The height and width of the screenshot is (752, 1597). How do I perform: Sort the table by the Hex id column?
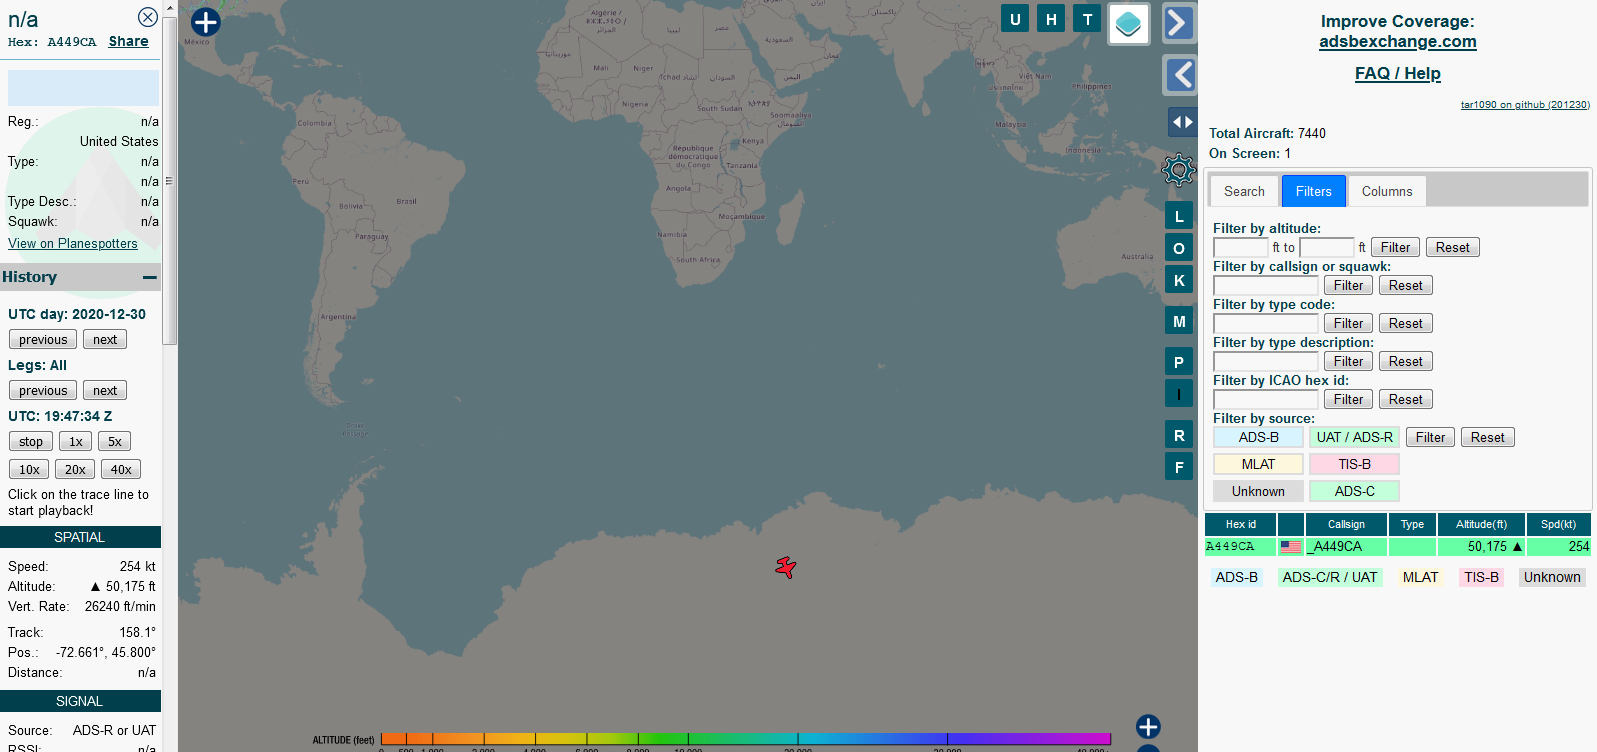pos(1240,524)
